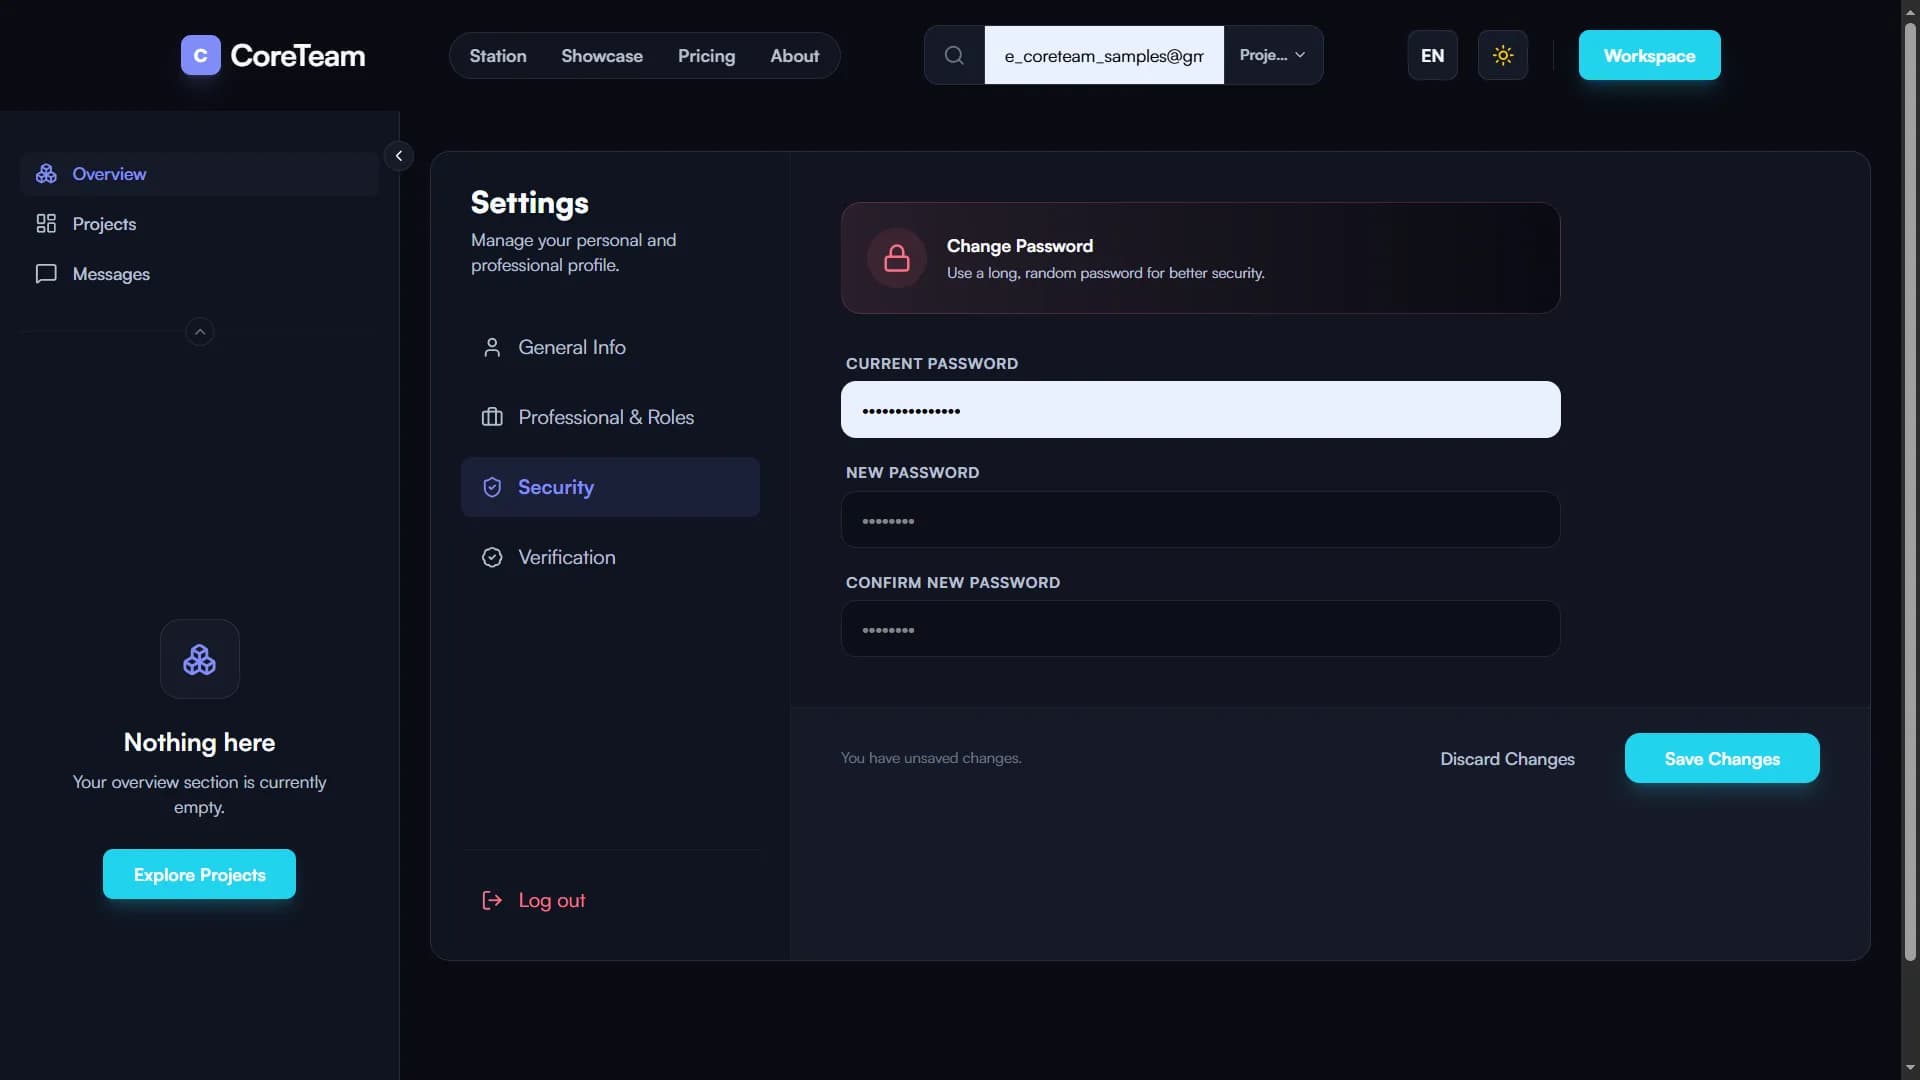Click the Security shield icon
This screenshot has height=1080, width=1920.
point(492,487)
